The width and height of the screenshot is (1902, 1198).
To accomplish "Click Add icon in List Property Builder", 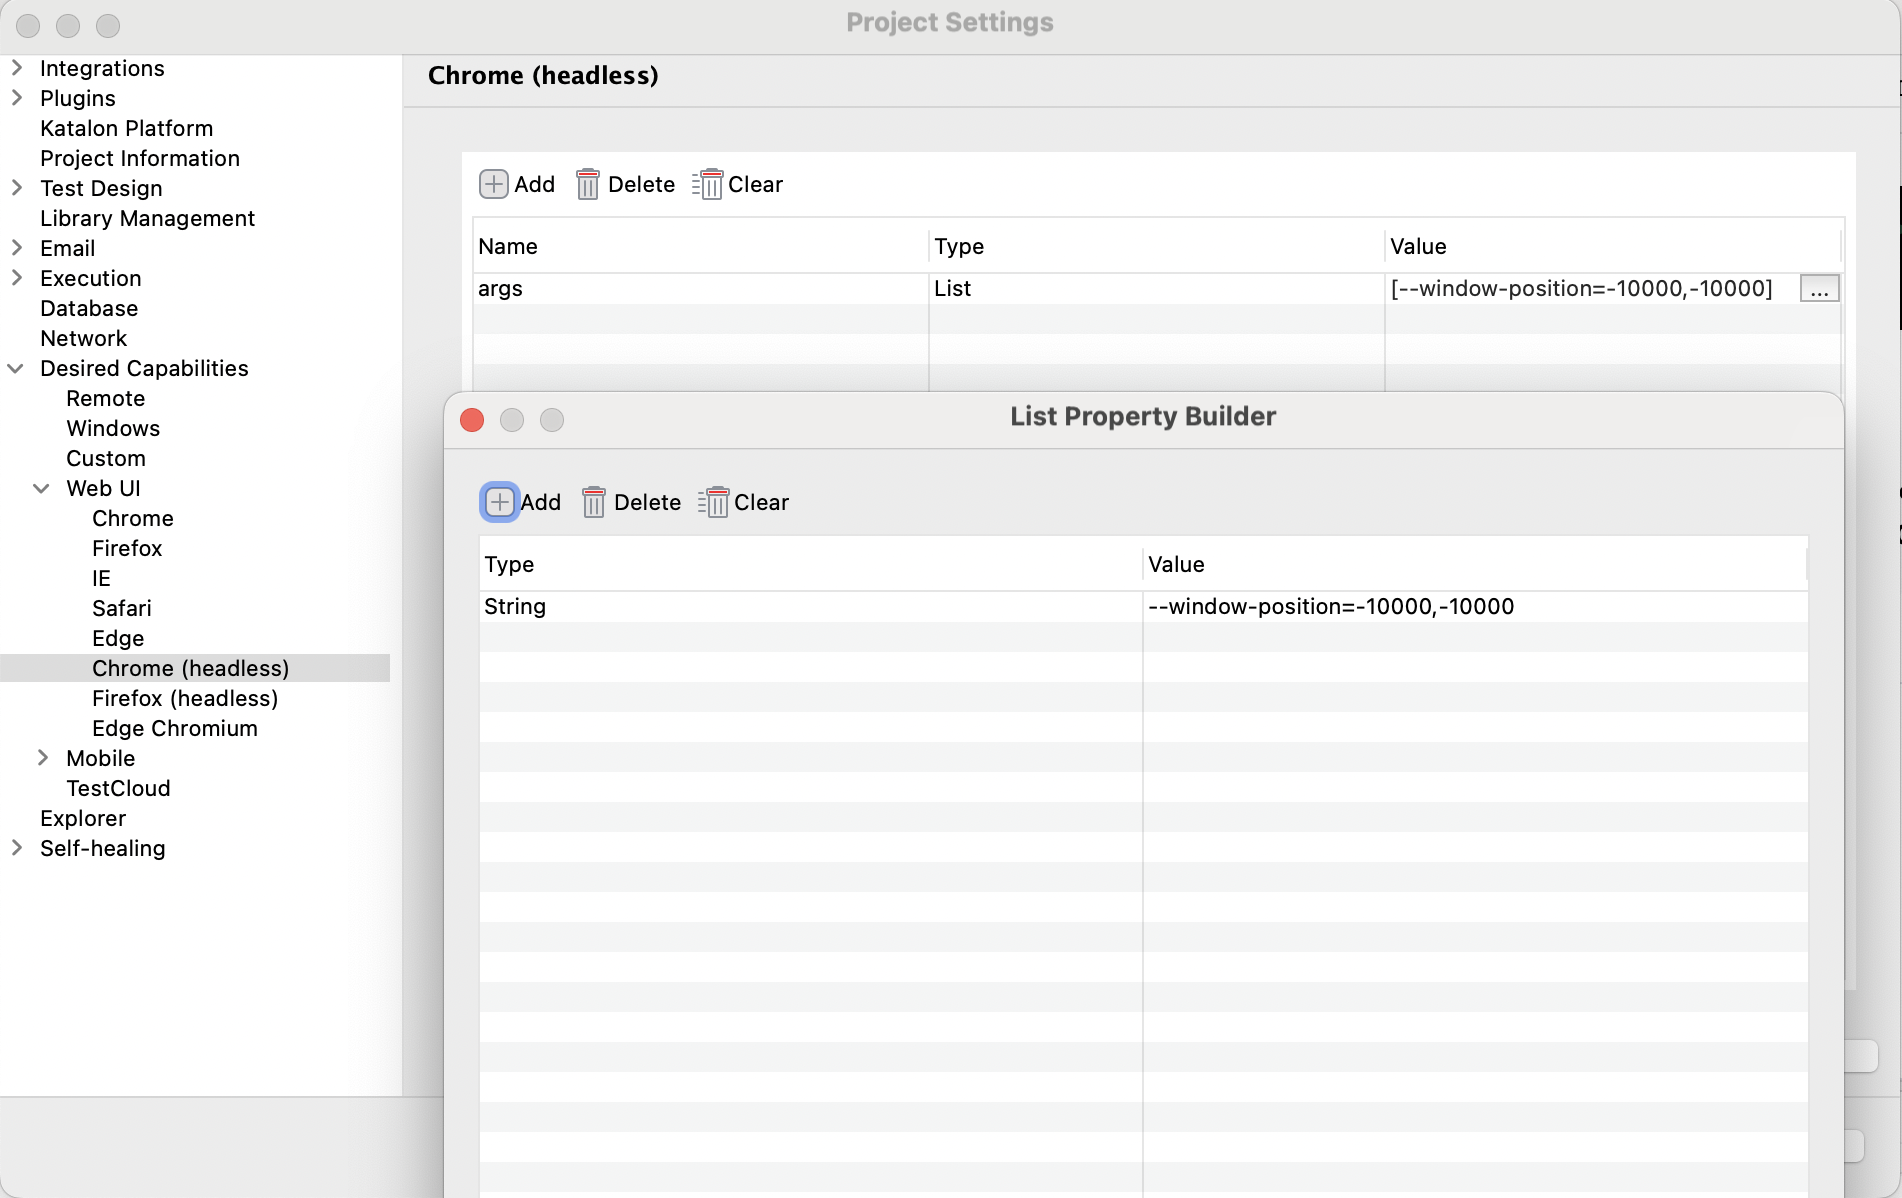I will point(499,502).
